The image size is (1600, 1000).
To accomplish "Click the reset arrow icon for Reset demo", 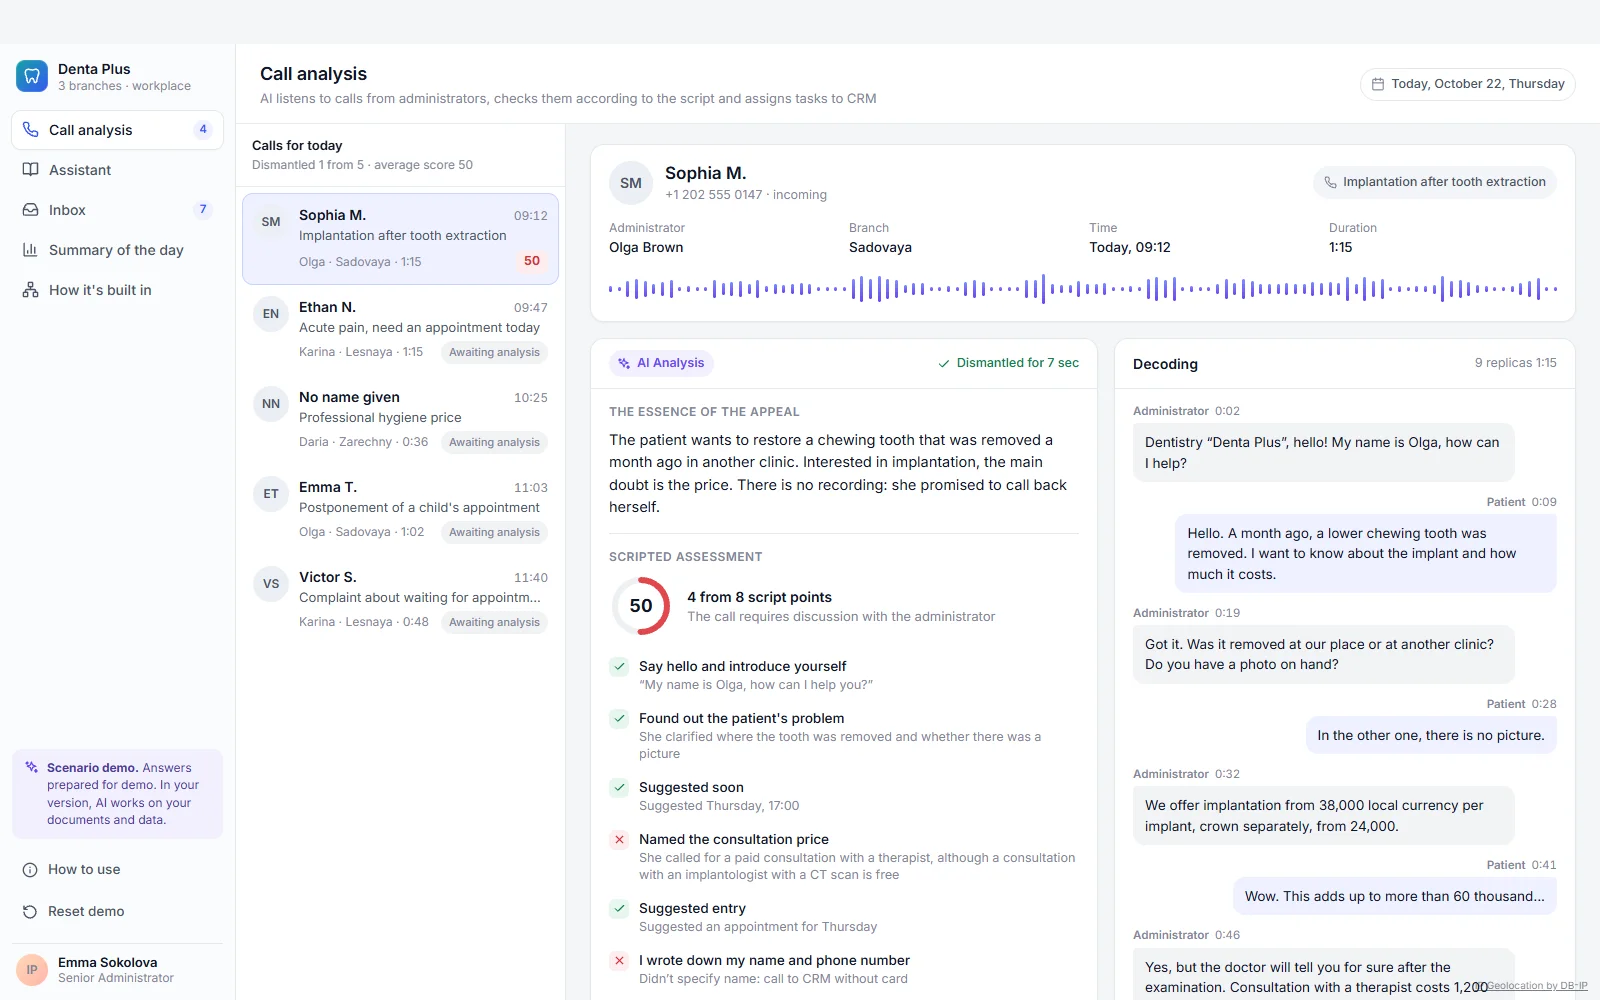I will click(30, 912).
